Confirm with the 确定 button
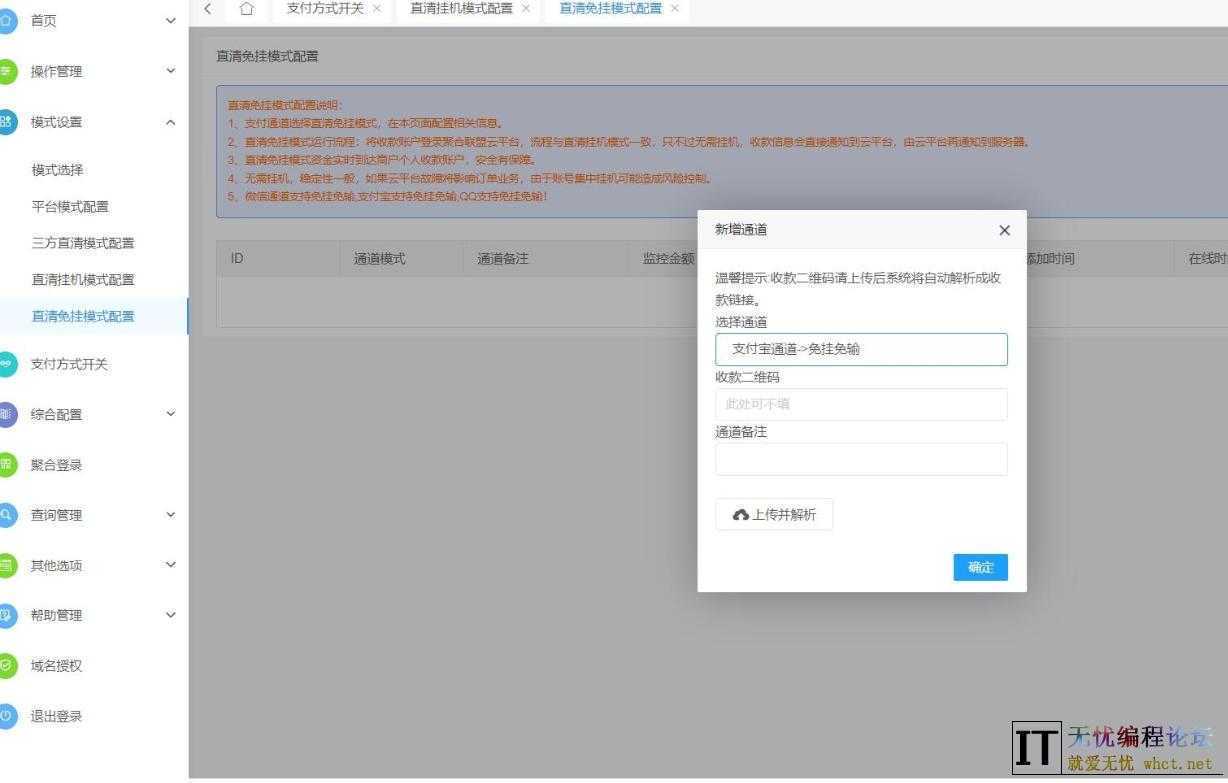Screen dimensions: 1228x783 [980, 567]
